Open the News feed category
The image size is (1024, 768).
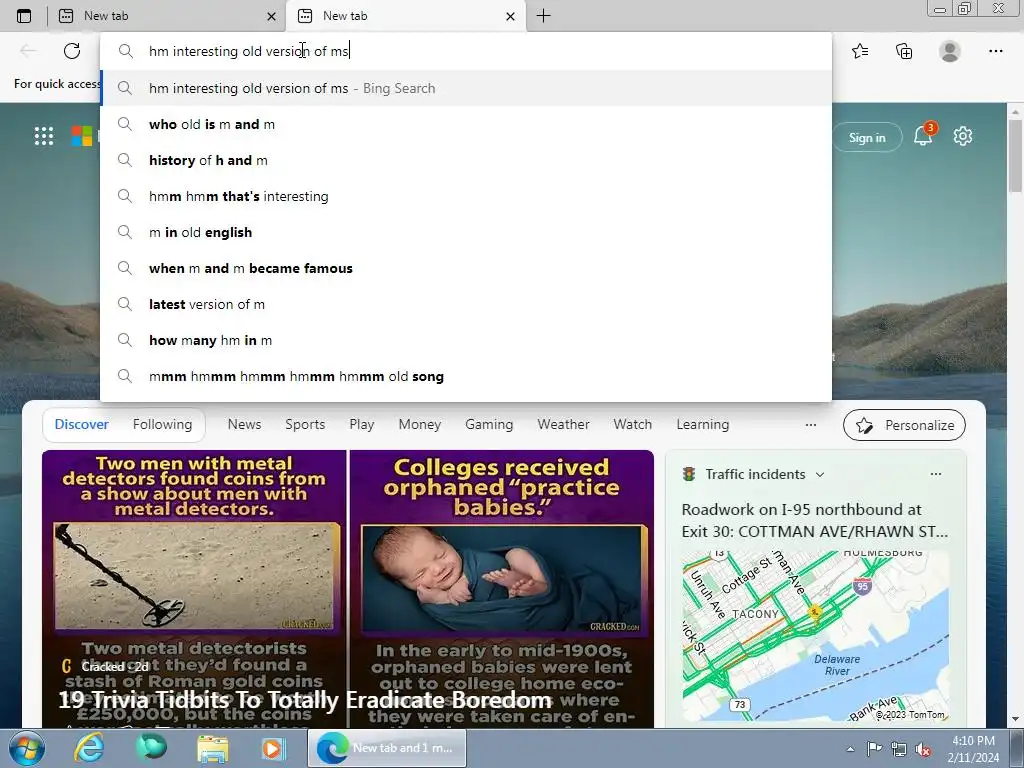coord(244,424)
